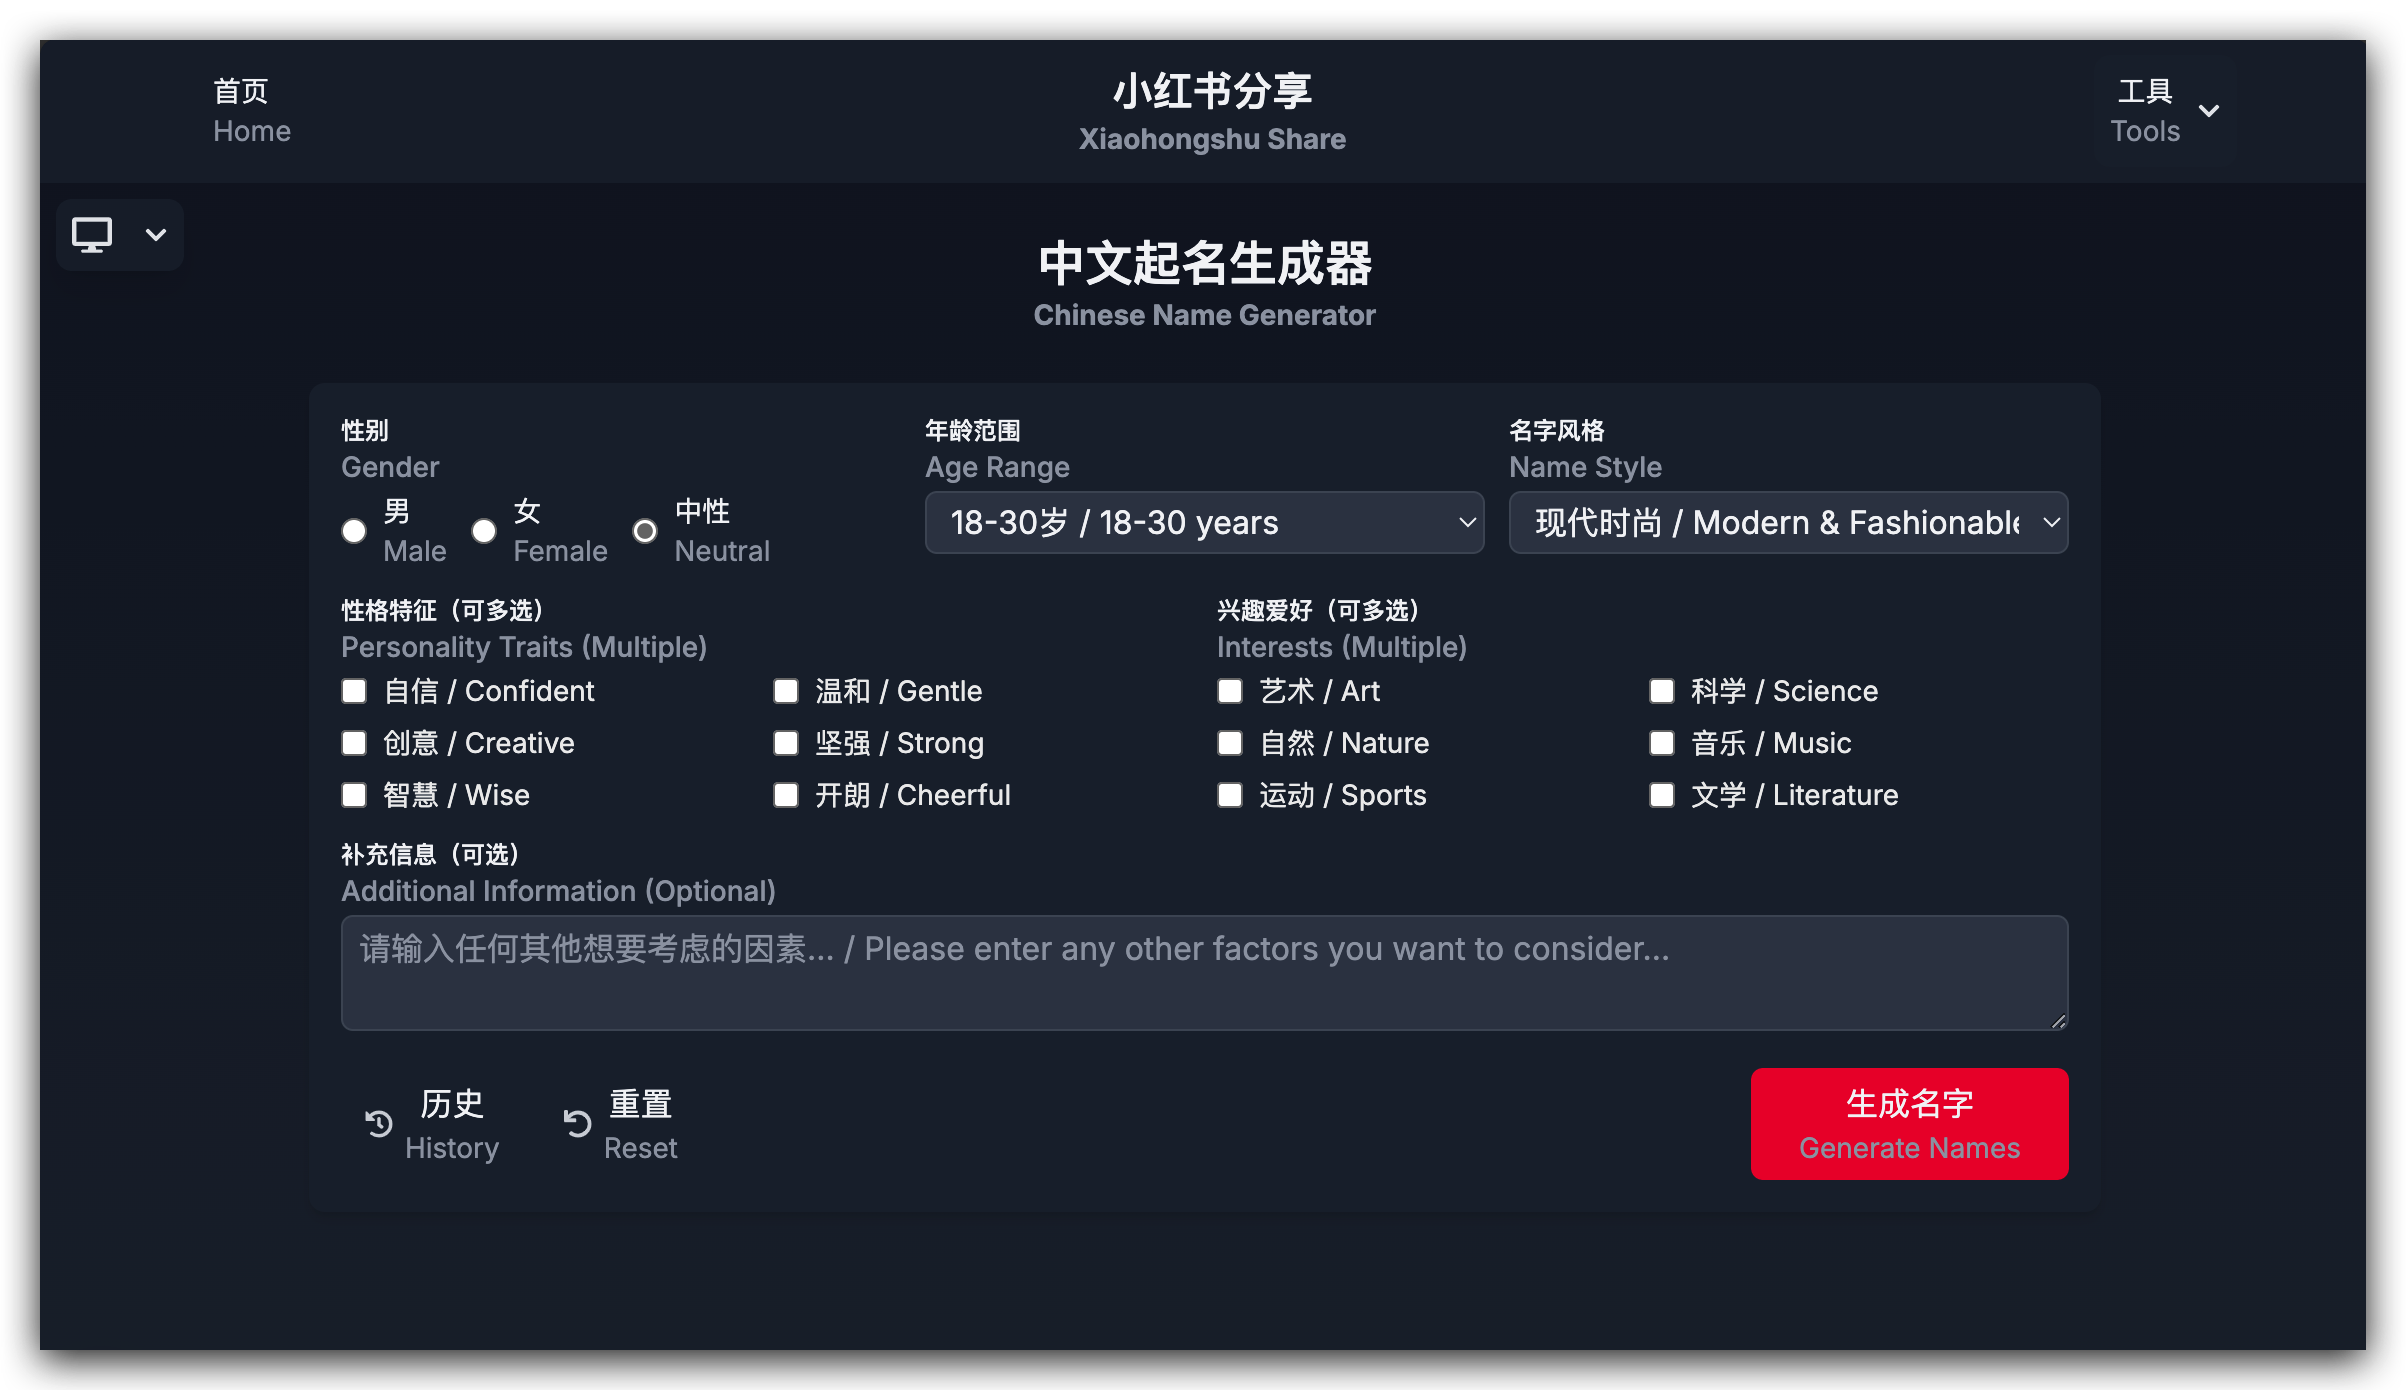Open the theme switcher dropdown arrow

[x=156, y=235]
